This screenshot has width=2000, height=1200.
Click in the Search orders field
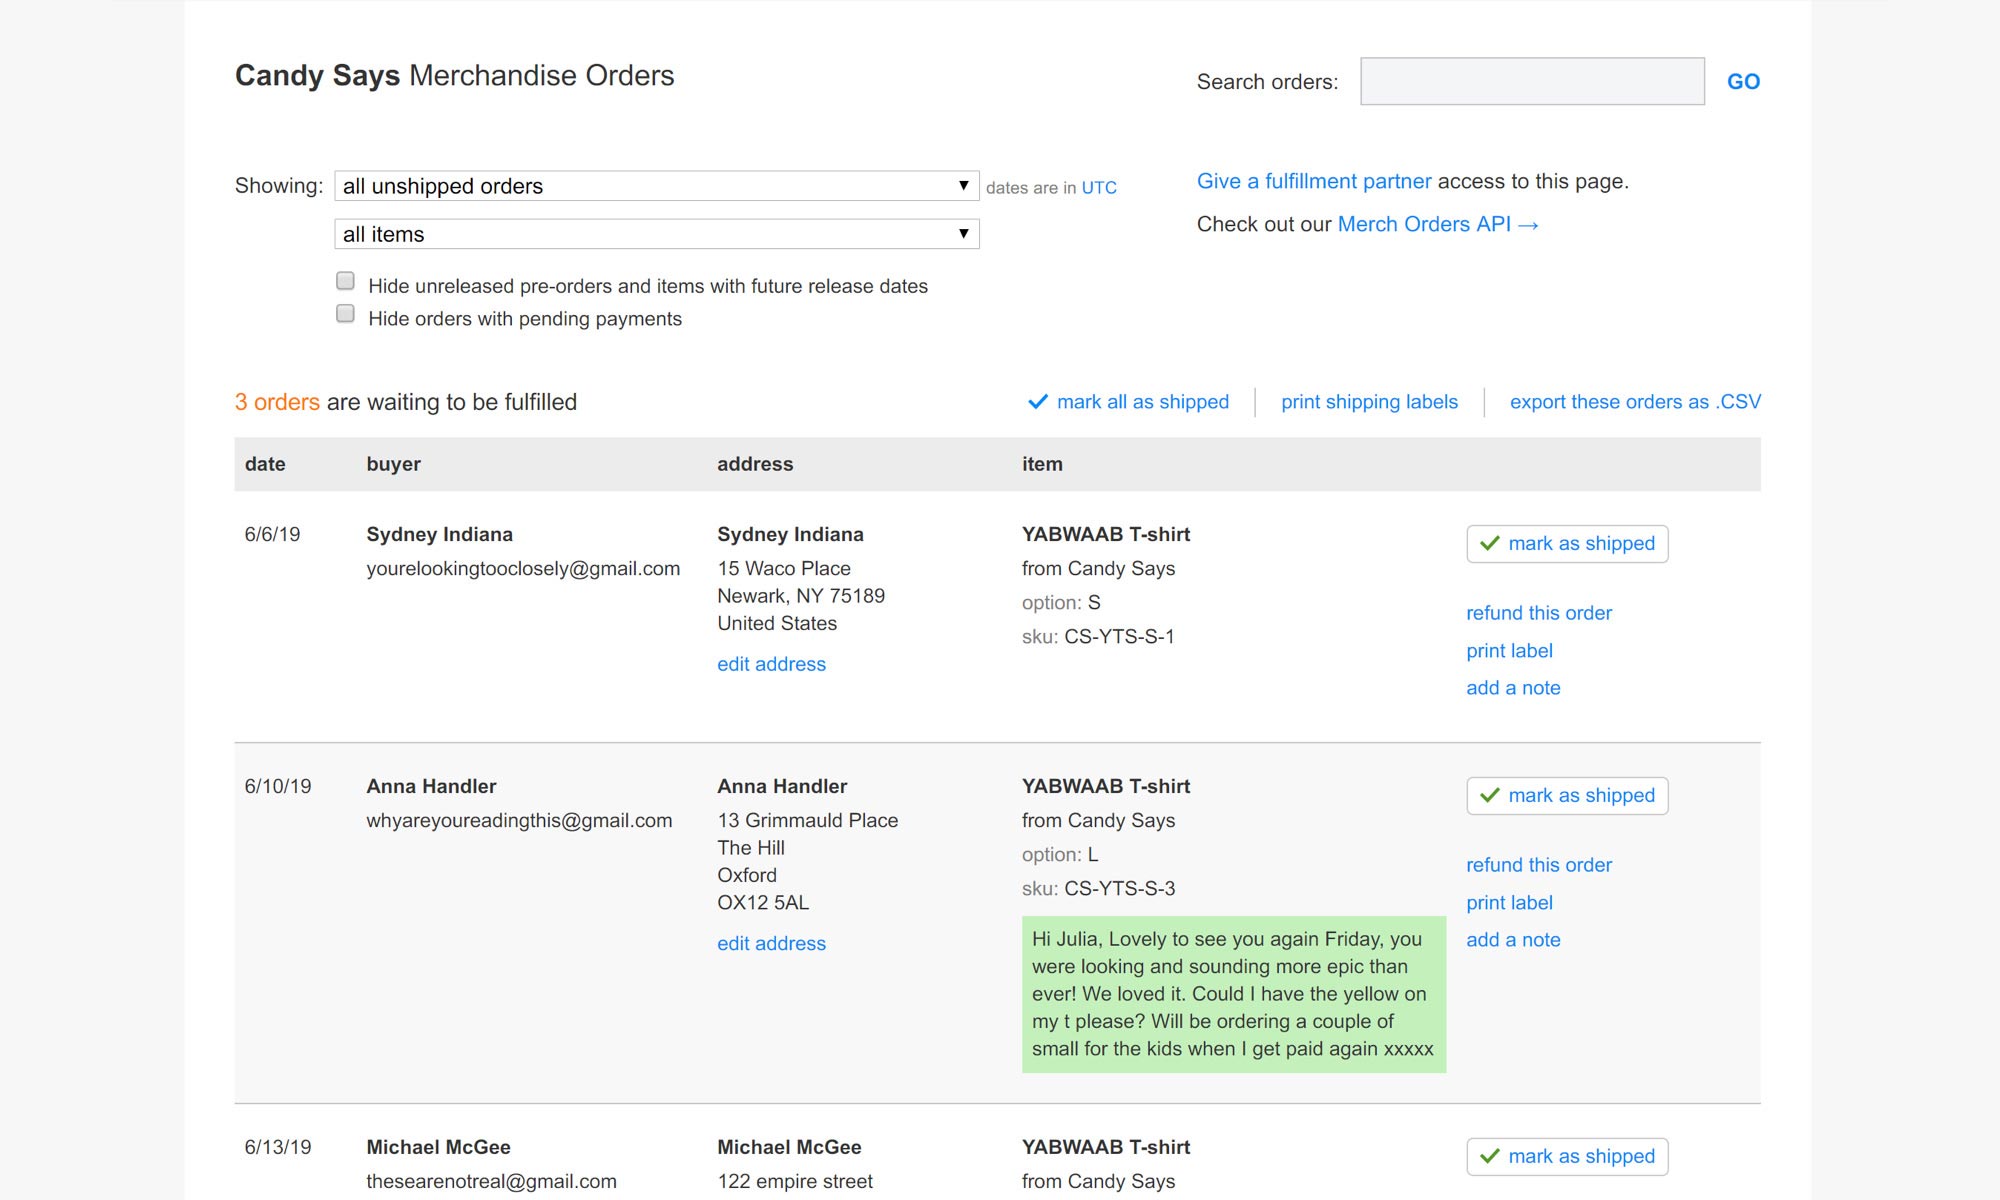(1531, 82)
